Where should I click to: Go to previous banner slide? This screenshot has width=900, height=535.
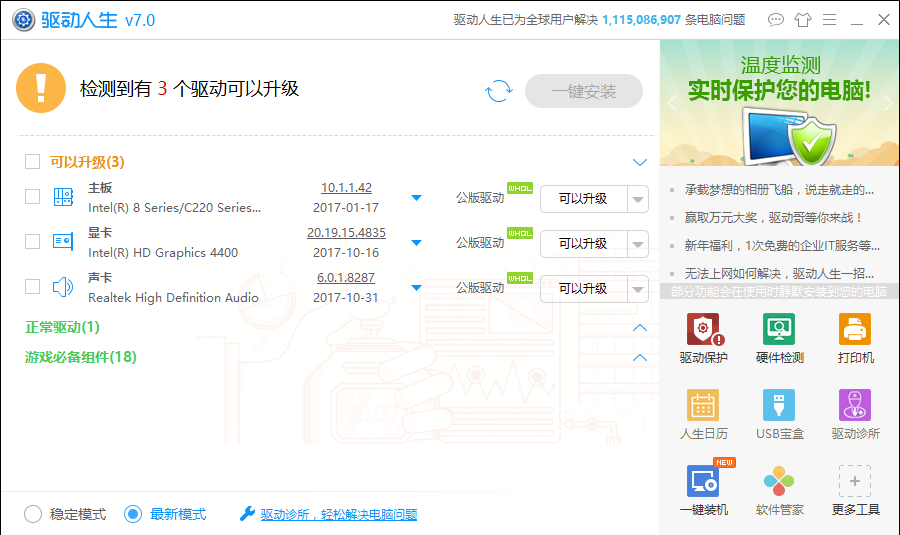[x=673, y=103]
